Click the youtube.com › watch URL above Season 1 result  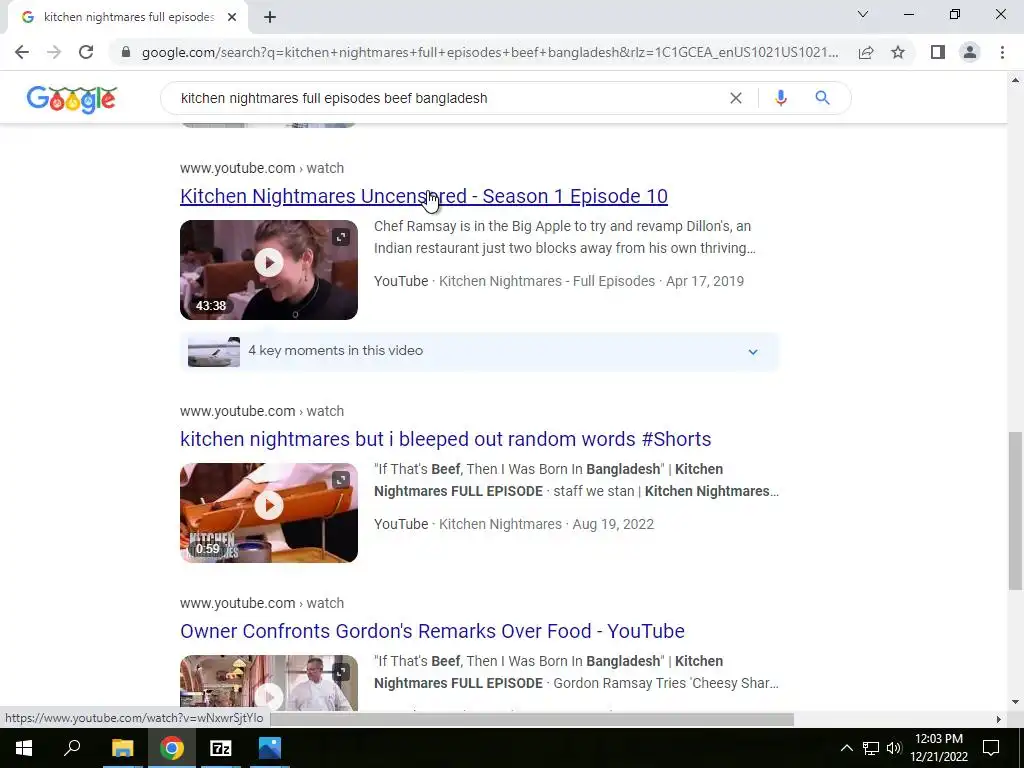262,168
